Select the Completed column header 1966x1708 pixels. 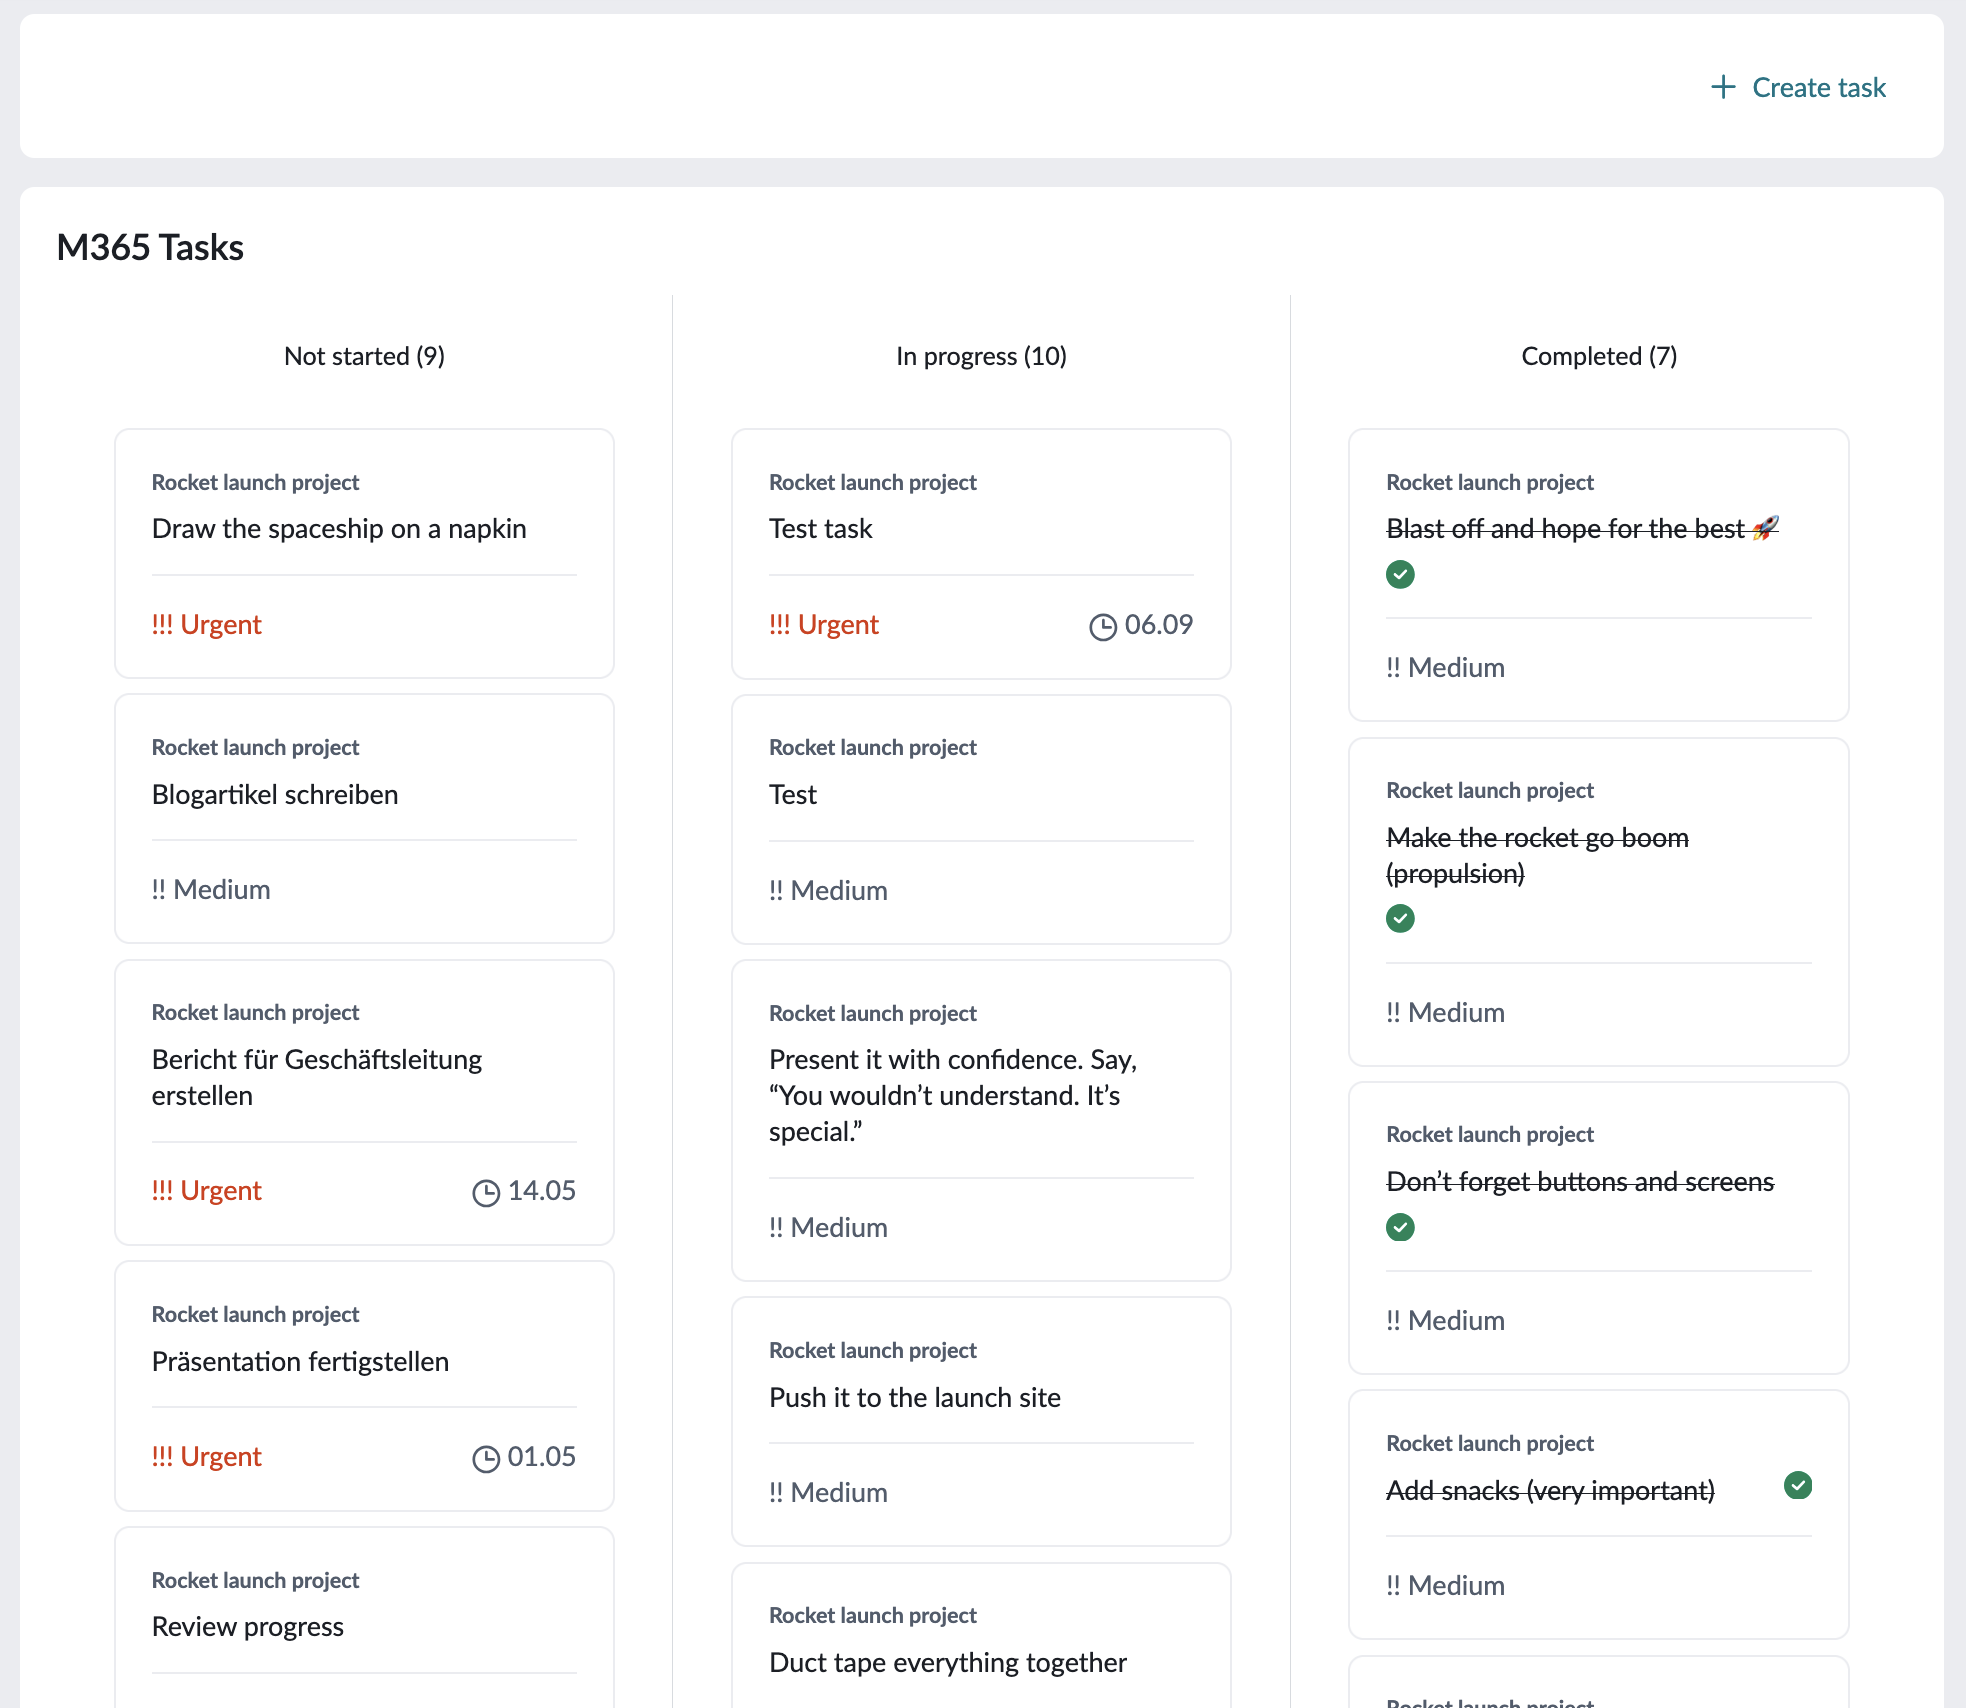(1597, 356)
